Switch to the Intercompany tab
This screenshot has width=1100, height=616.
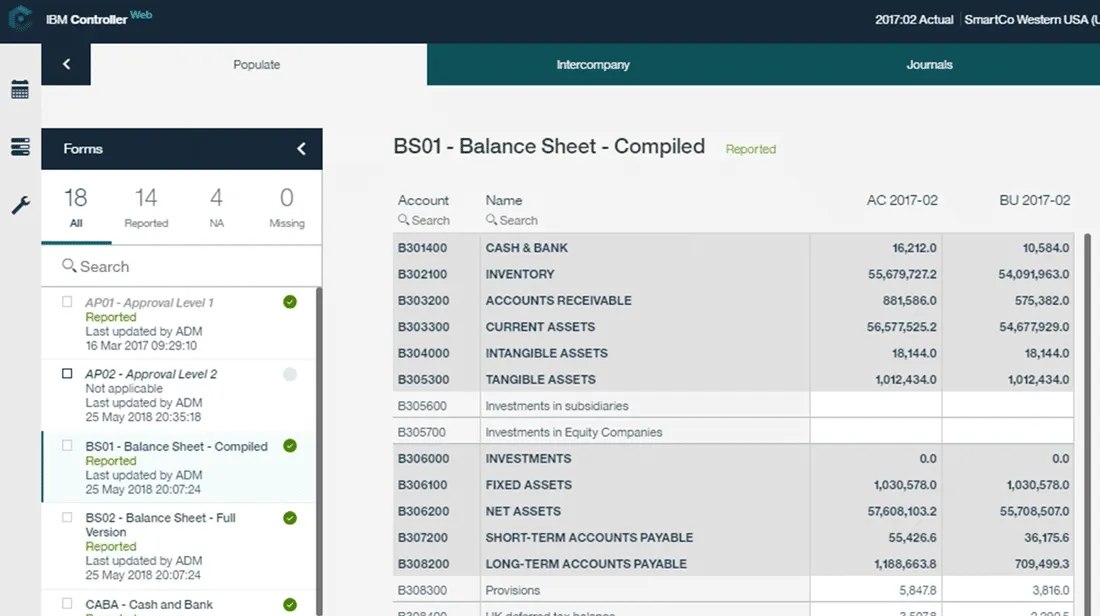point(593,65)
